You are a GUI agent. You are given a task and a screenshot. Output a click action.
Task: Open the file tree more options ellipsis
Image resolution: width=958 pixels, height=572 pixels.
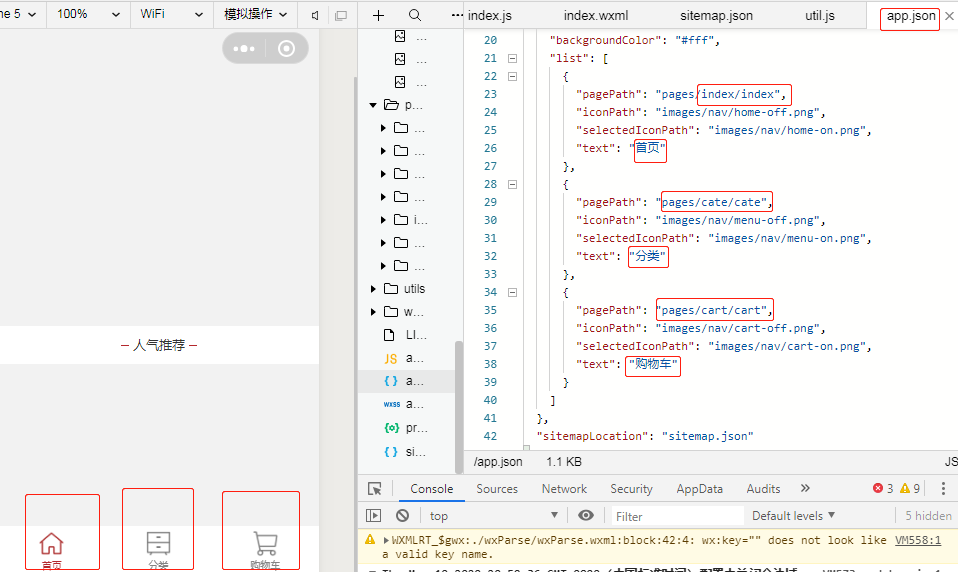[x=456, y=15]
